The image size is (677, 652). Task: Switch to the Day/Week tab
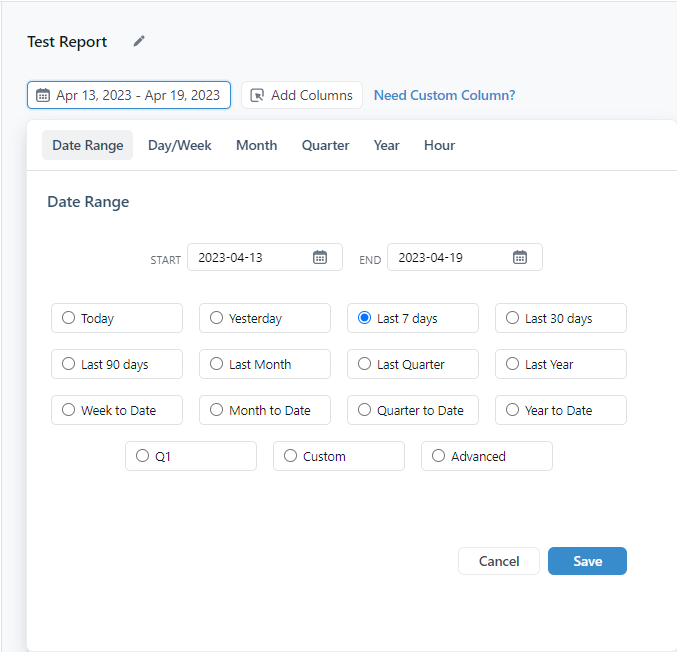coord(180,145)
